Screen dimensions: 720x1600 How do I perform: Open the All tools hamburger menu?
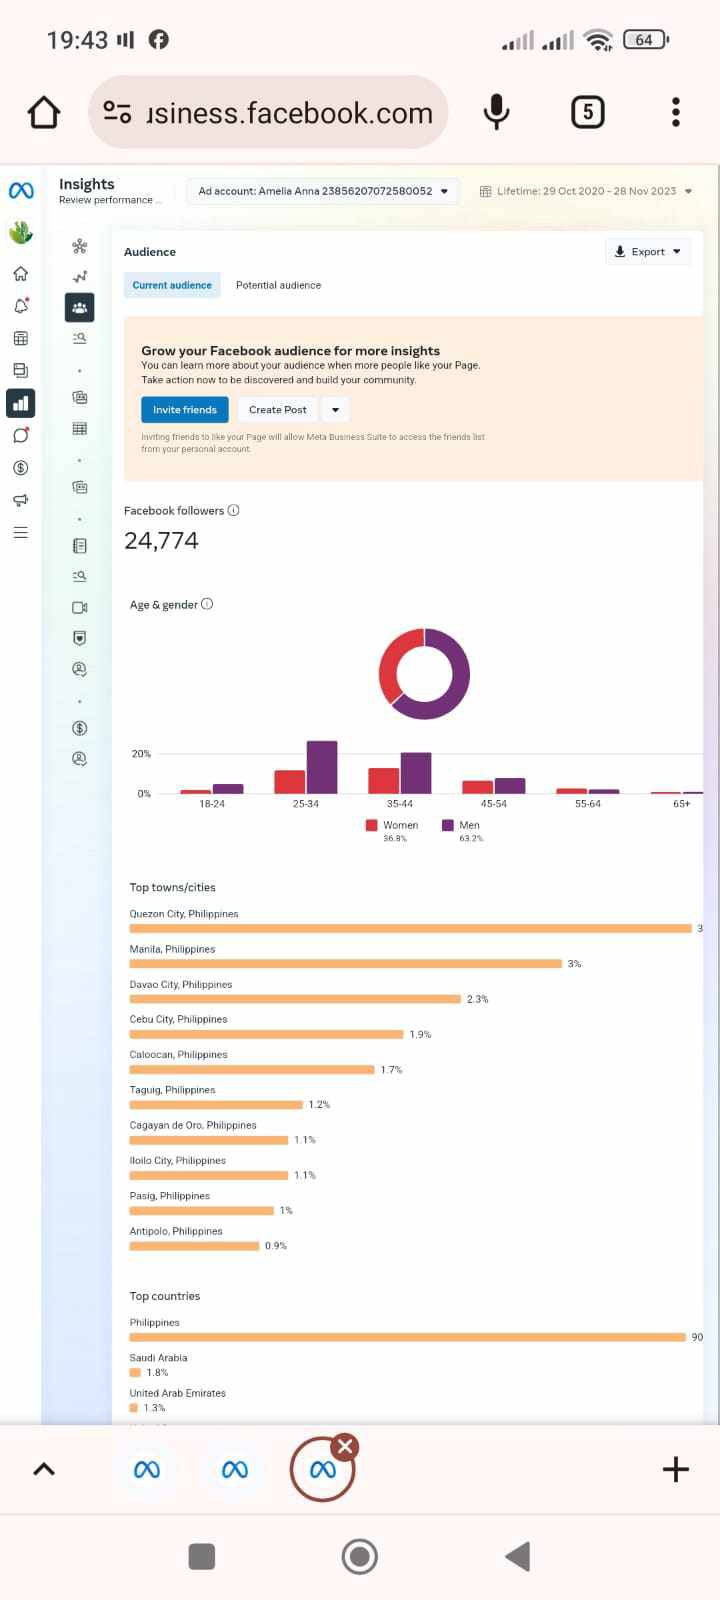20,532
